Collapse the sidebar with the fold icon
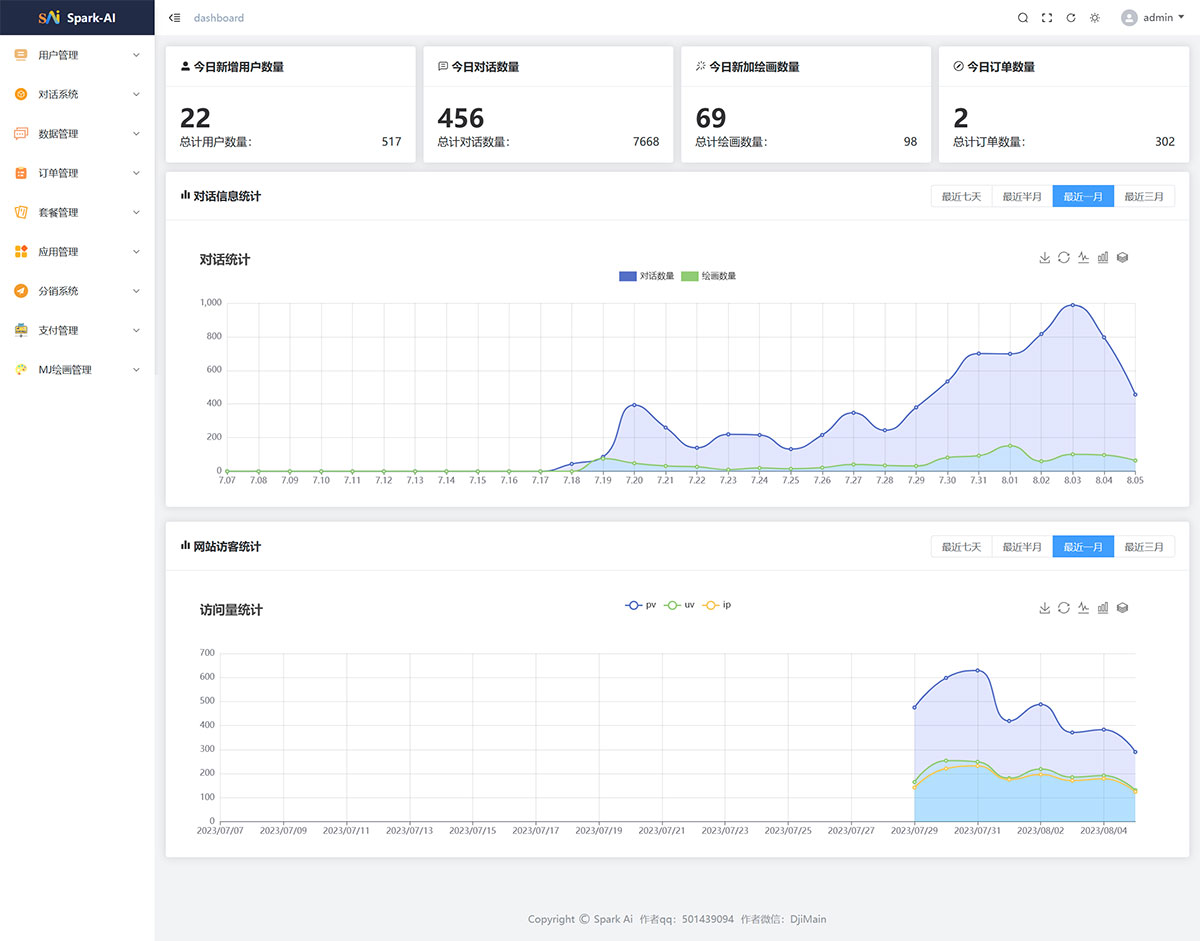1200x941 pixels. point(175,18)
